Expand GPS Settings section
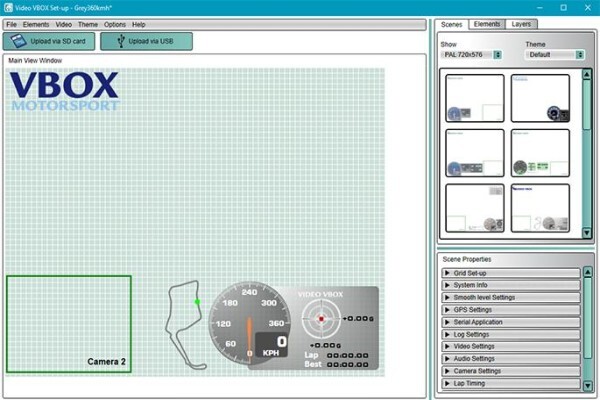The height and width of the screenshot is (400, 600). click(x=511, y=310)
